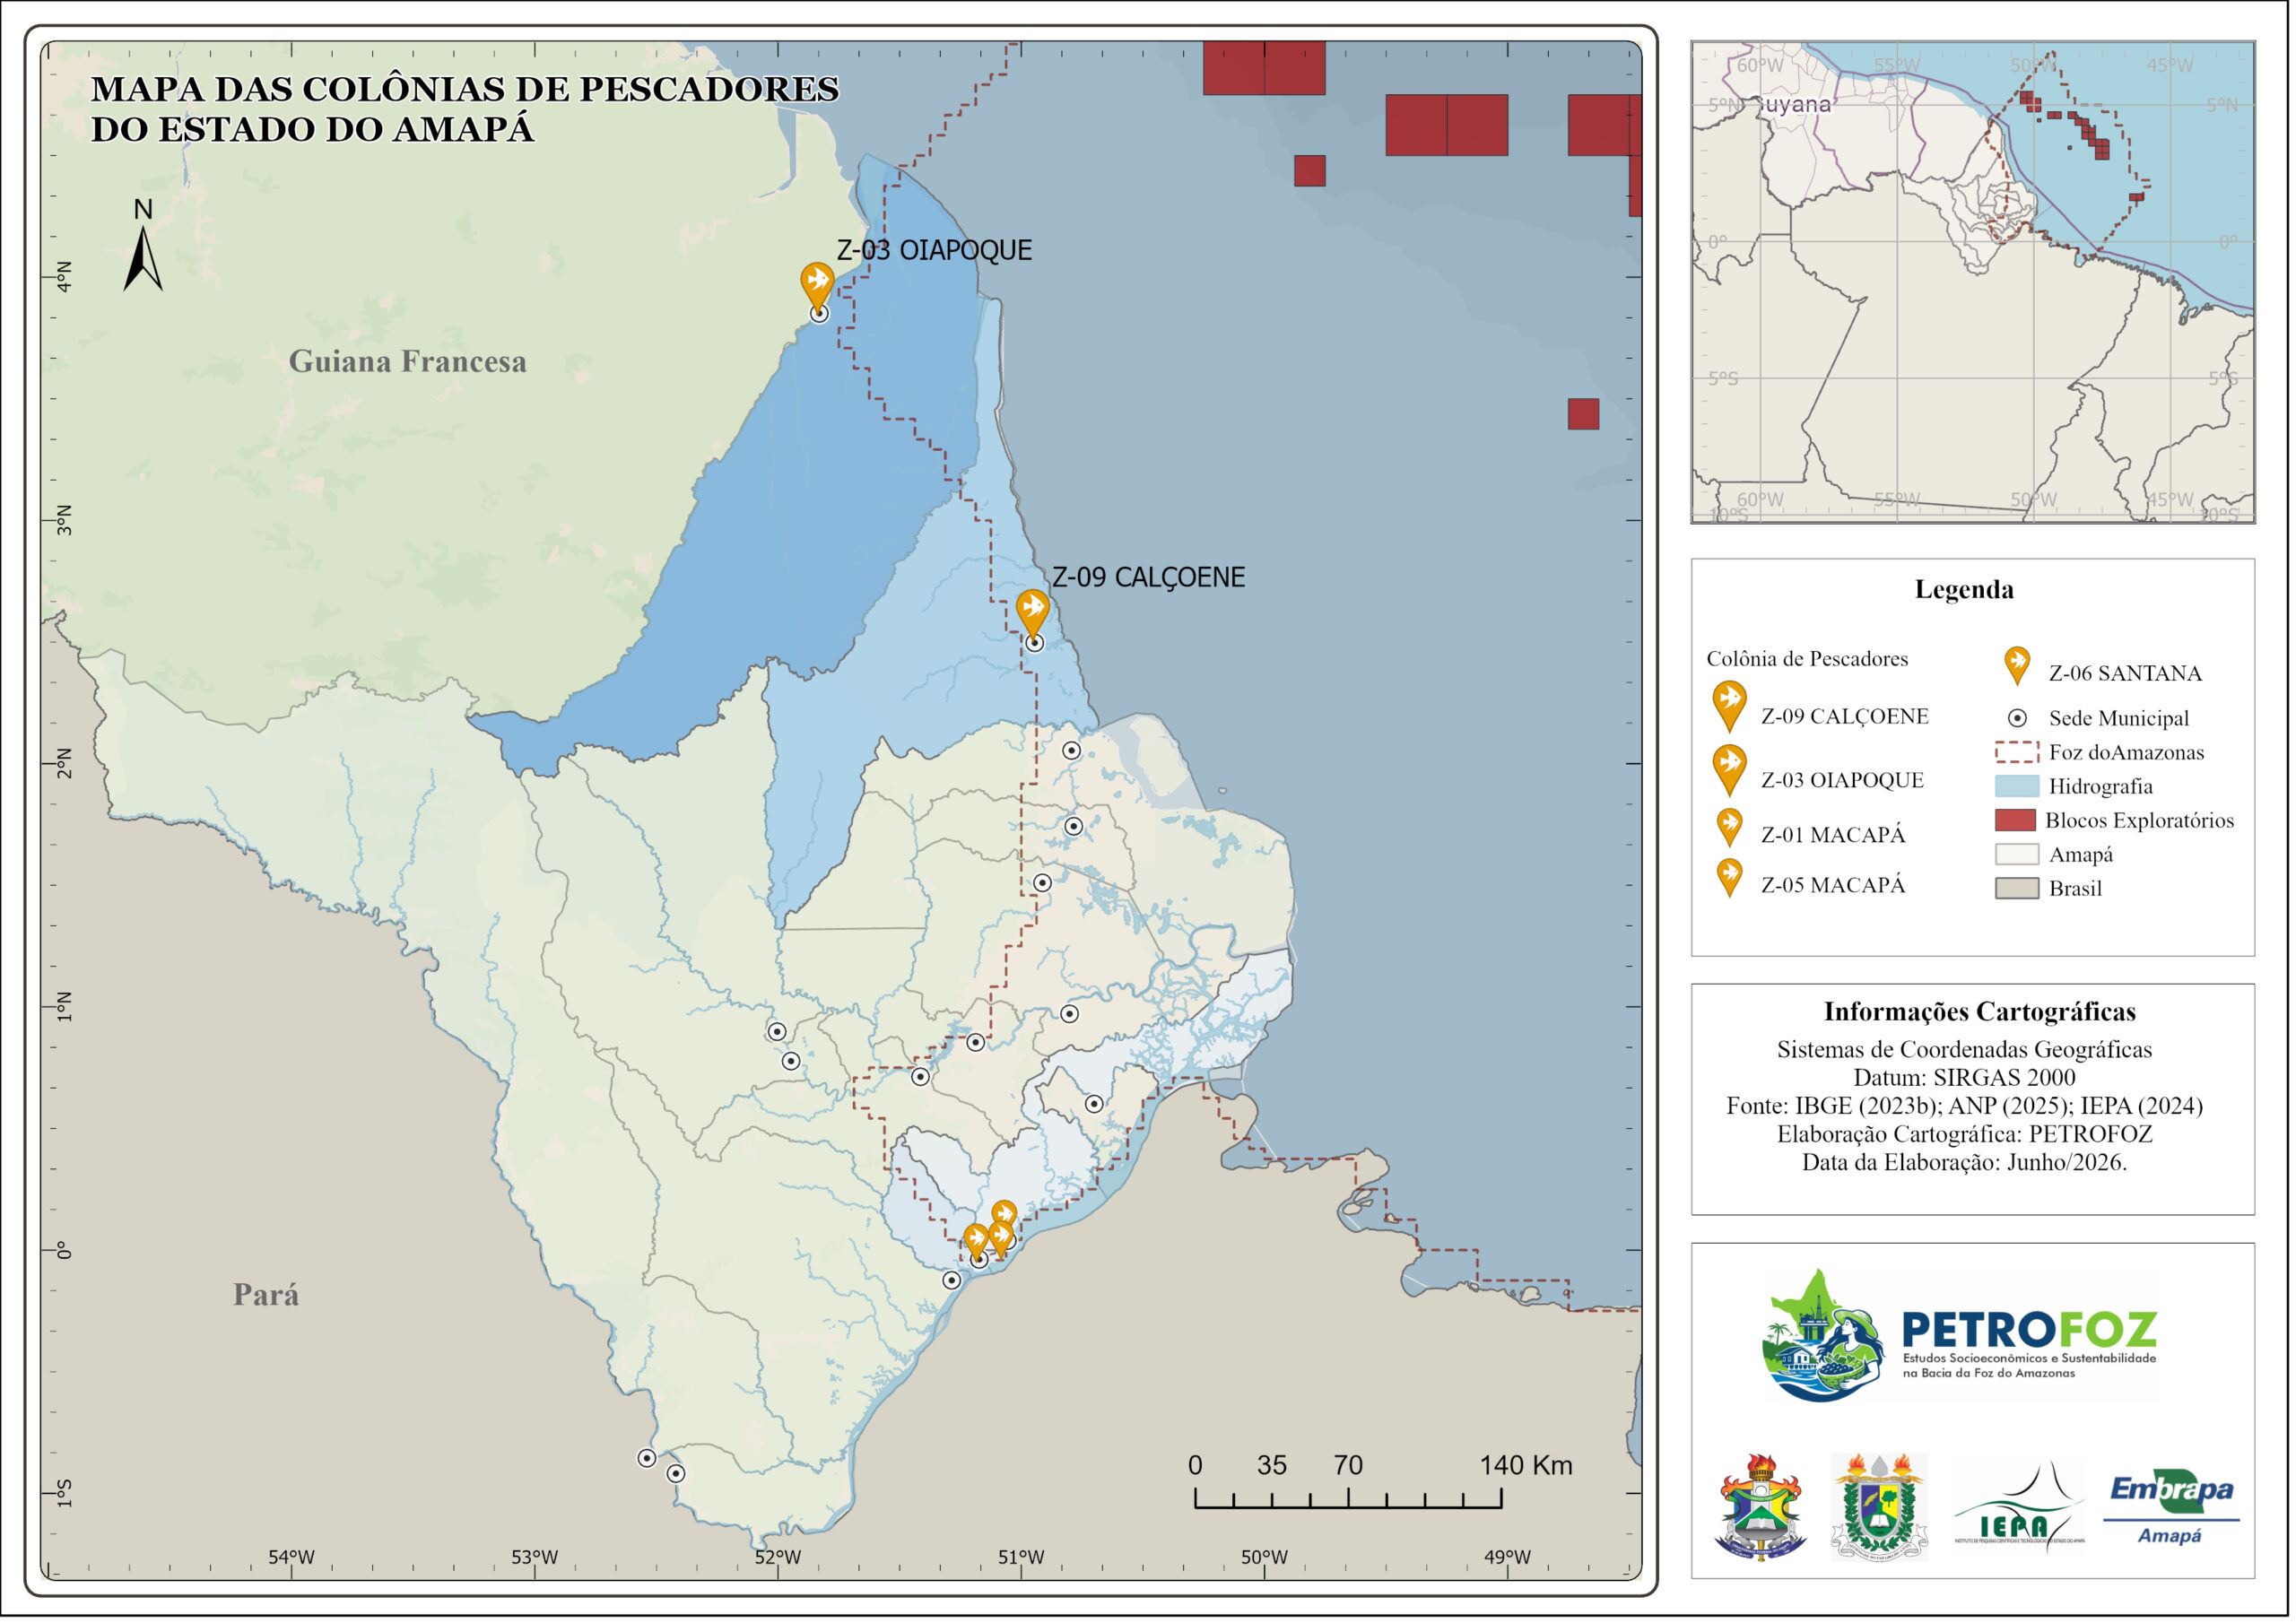Click the 'Blocos Exploratórios' legend text

tap(2141, 821)
